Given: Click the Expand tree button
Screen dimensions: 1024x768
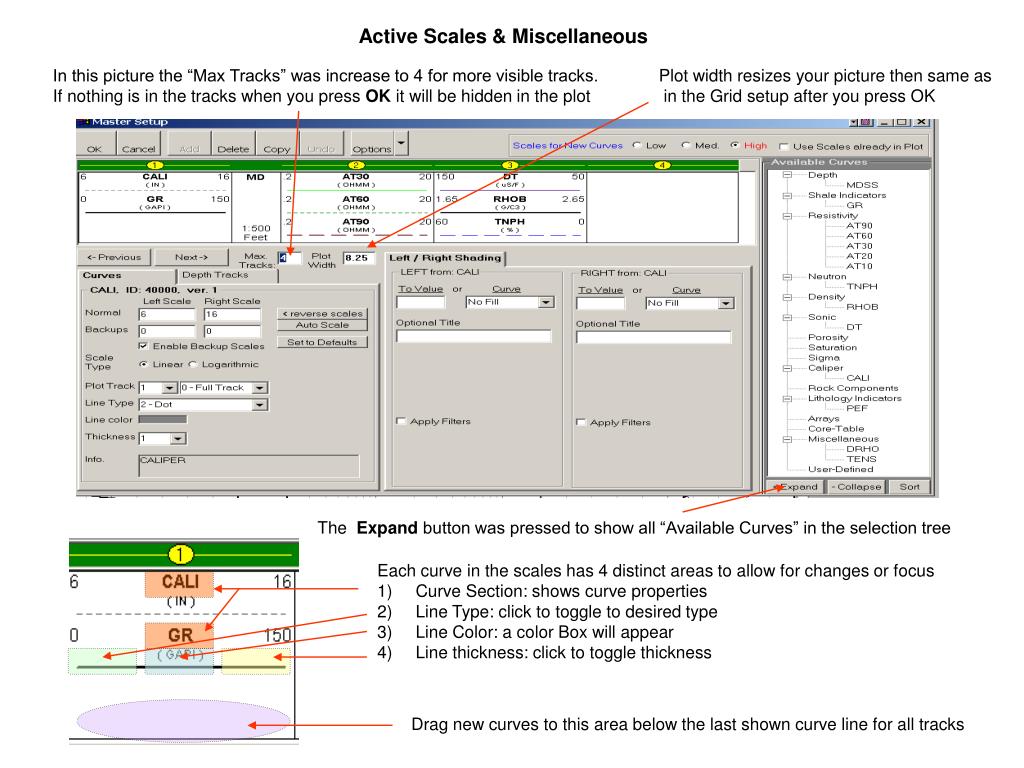Looking at the screenshot, I should pos(795,487).
